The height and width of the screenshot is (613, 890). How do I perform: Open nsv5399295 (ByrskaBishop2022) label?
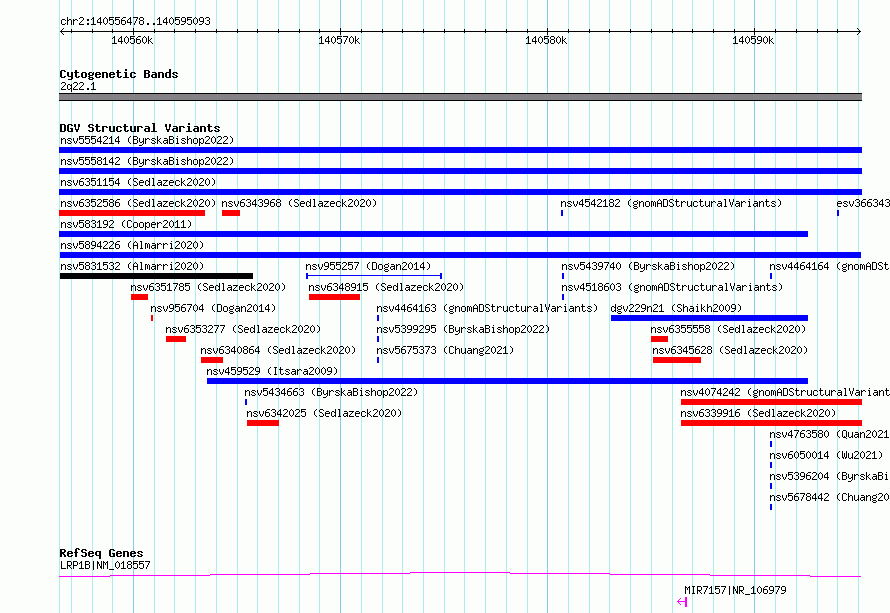[463, 329]
